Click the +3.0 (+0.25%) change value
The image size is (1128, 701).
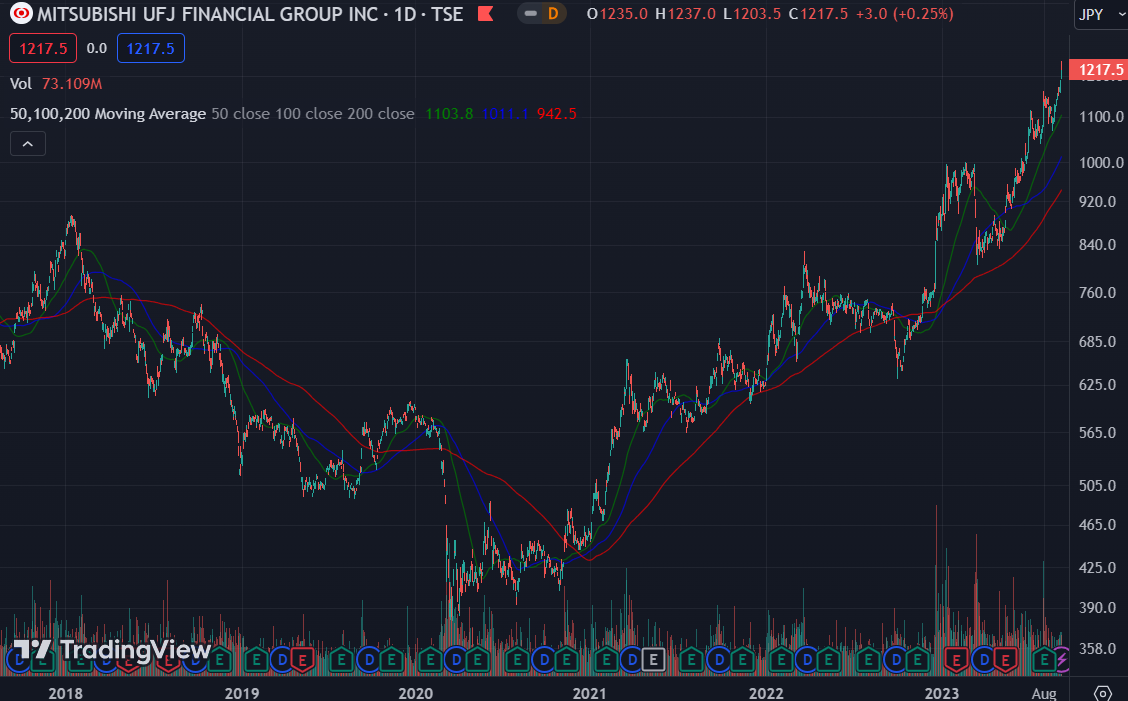coord(905,14)
